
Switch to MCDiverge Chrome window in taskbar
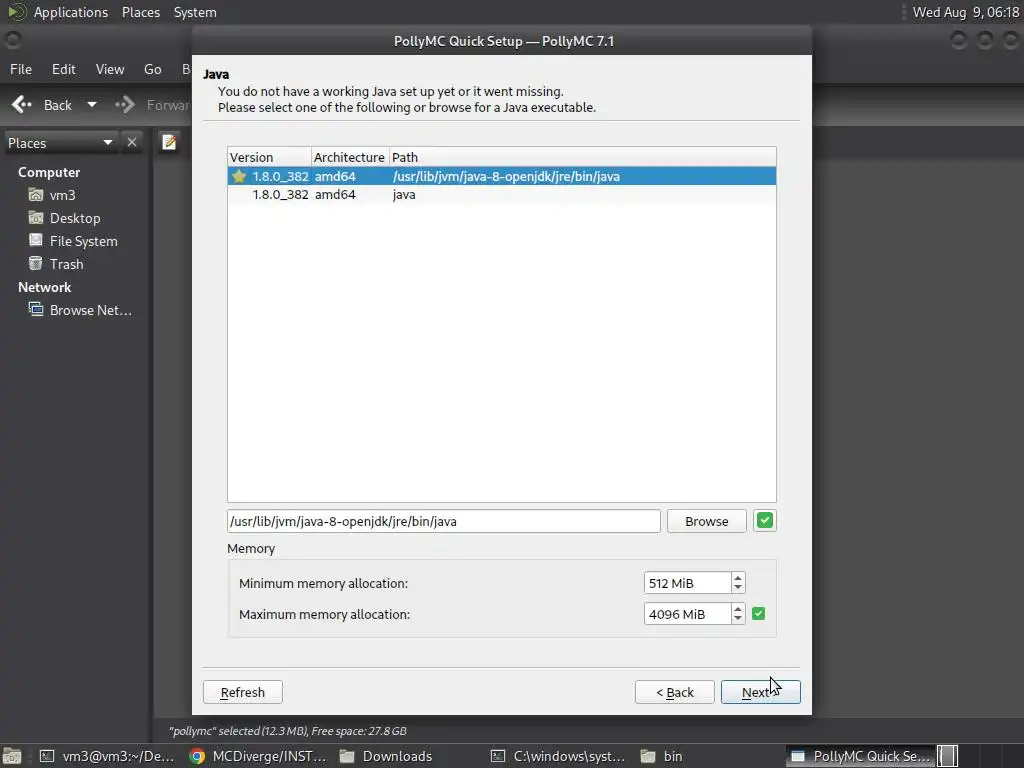257,756
